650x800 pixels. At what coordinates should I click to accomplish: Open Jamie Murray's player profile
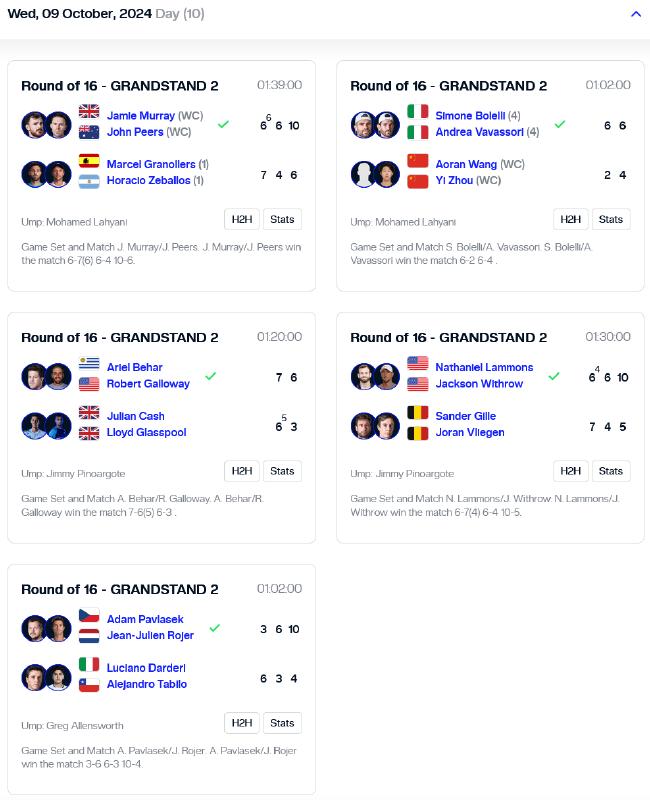point(141,116)
